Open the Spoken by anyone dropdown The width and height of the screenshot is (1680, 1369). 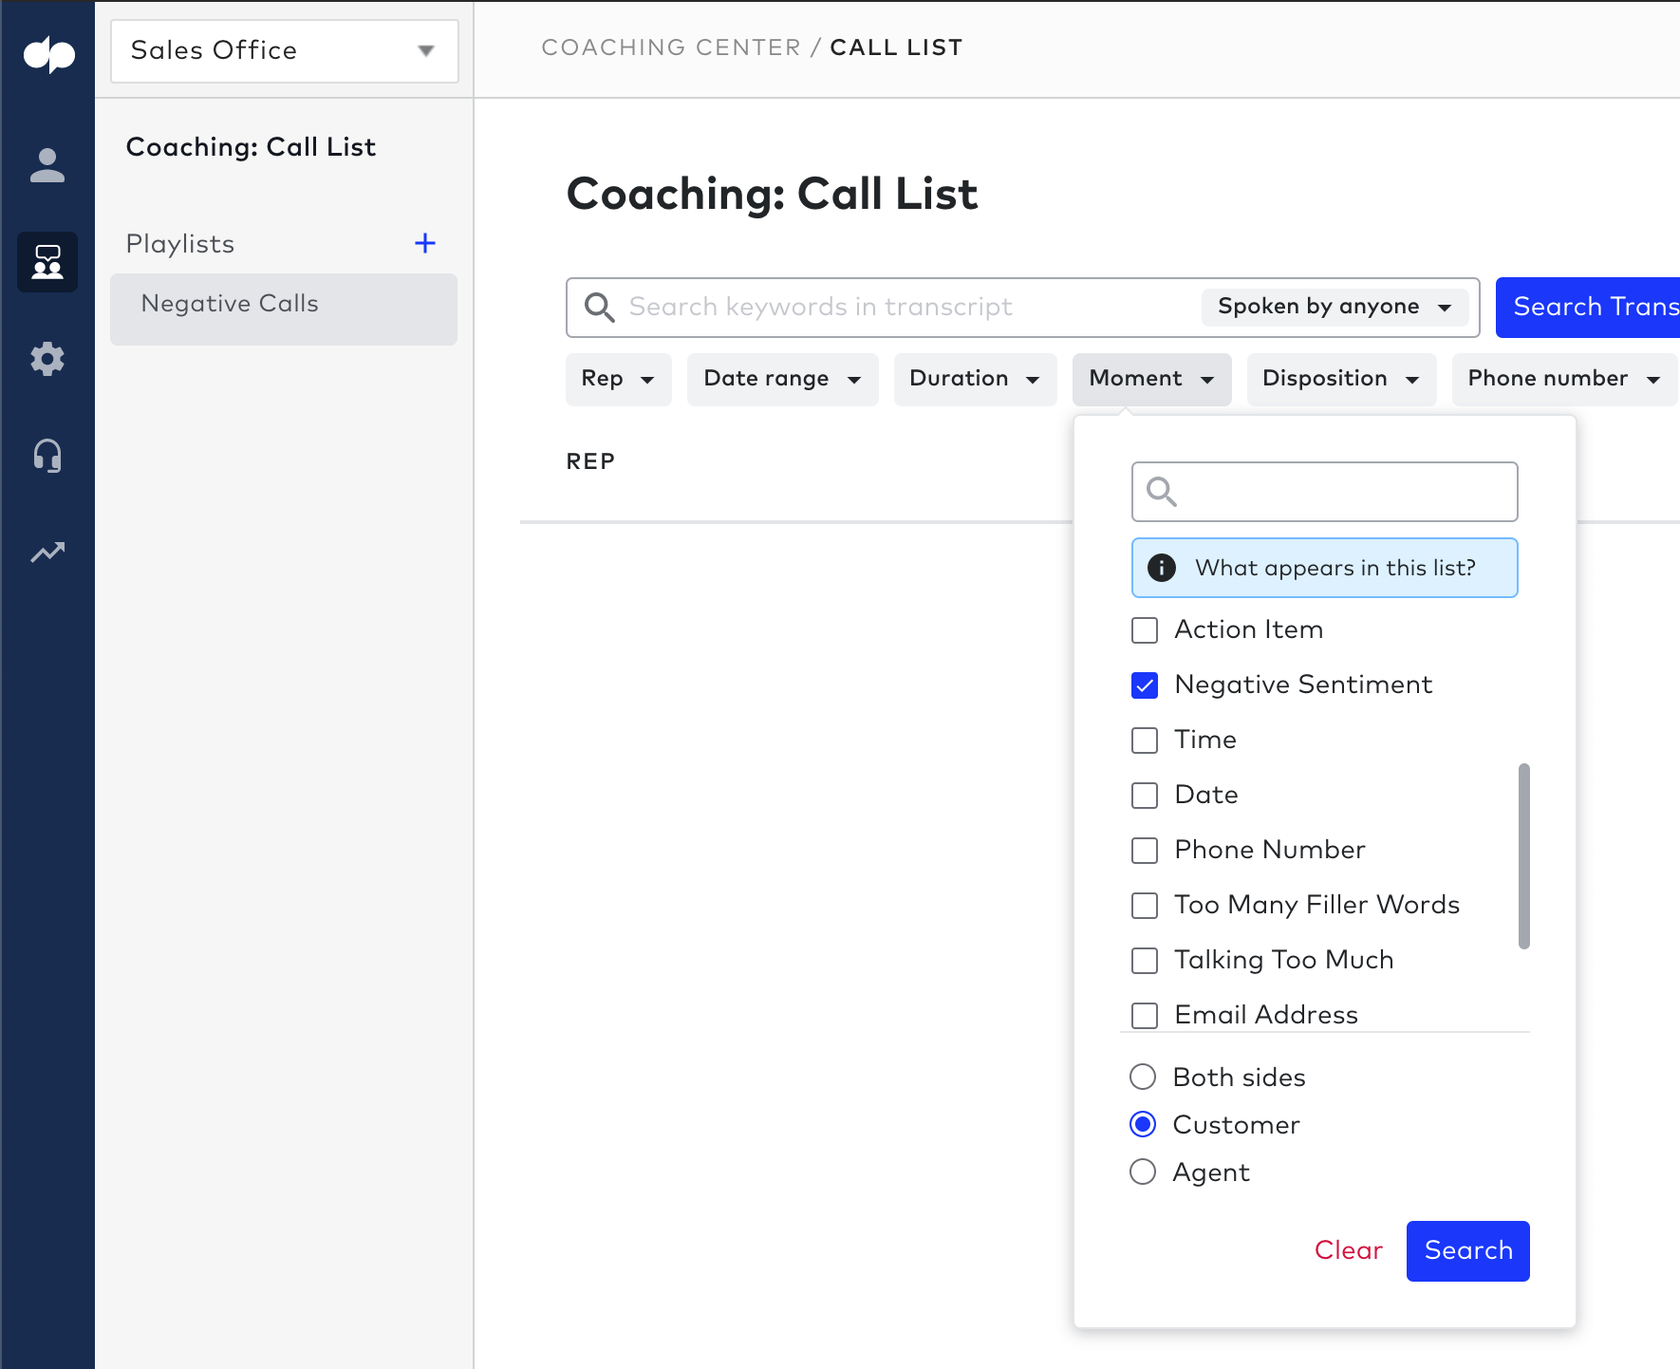click(x=1334, y=307)
